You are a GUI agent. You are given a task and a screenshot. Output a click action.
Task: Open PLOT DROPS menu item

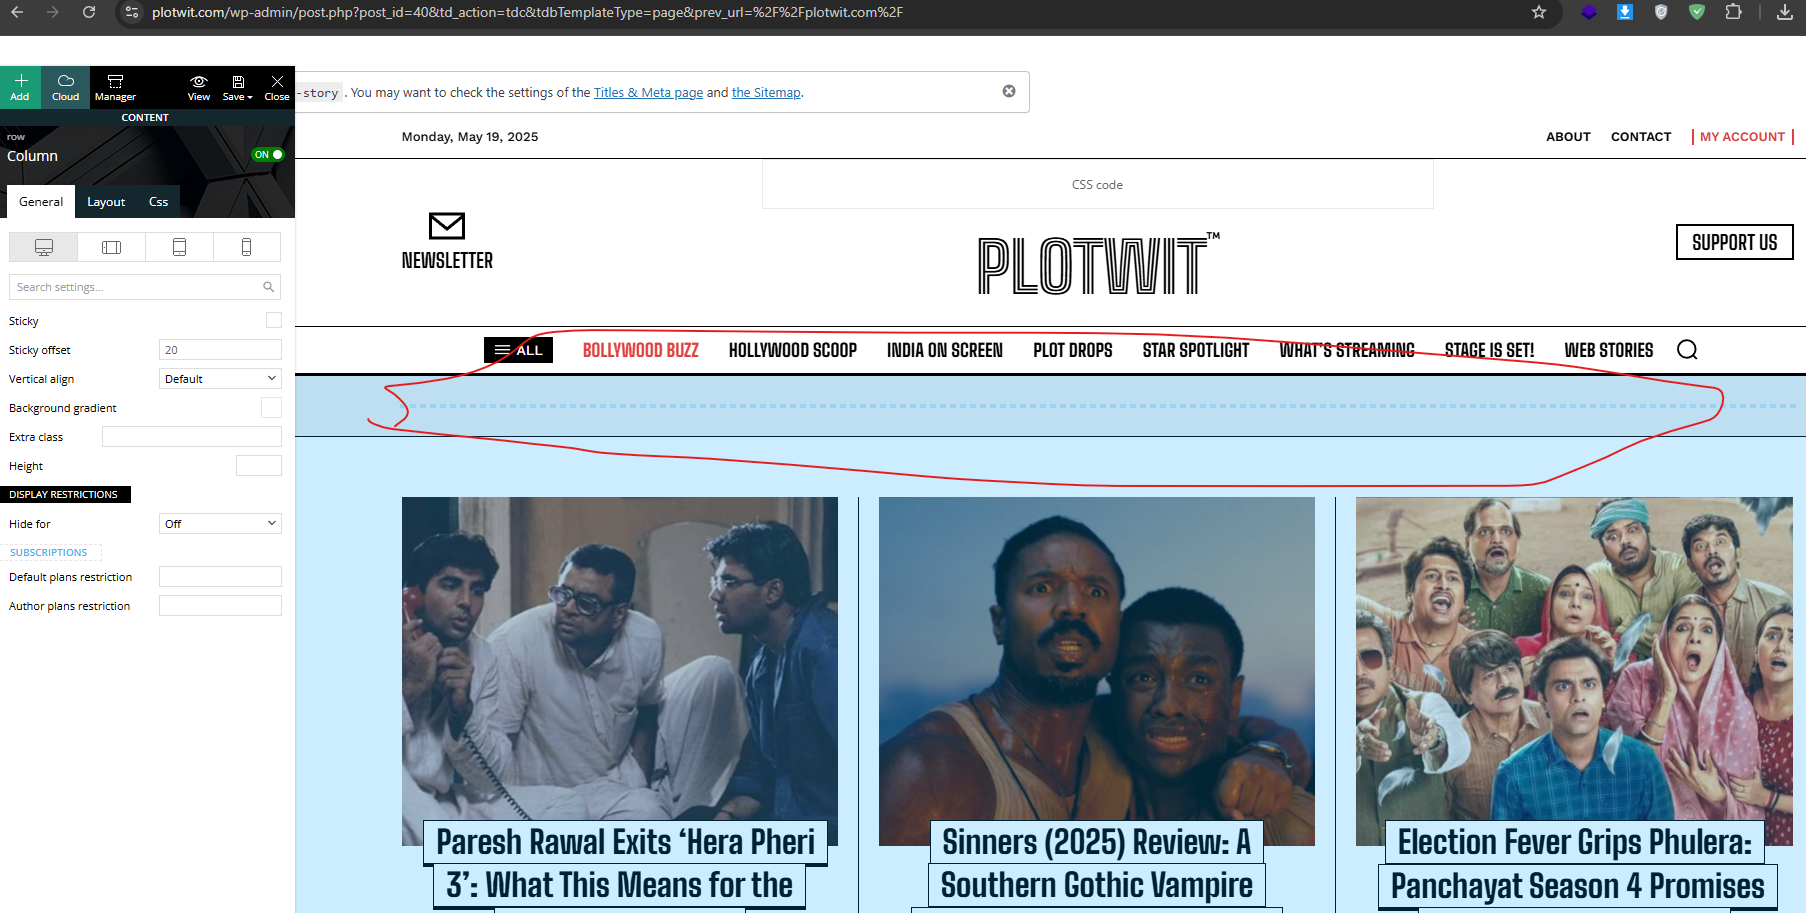point(1073,351)
